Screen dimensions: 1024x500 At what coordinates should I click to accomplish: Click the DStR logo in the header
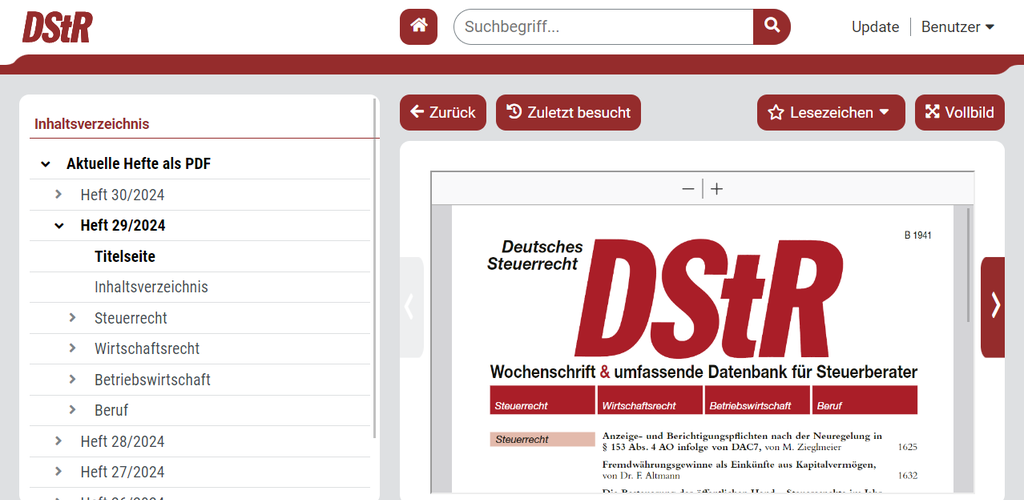click(57, 27)
